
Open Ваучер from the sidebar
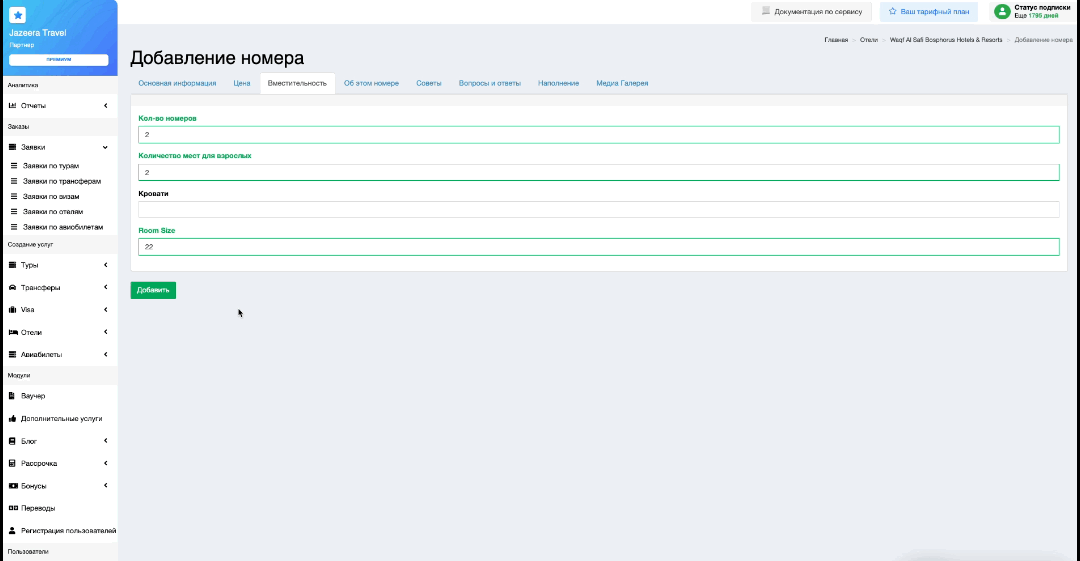click(x=33, y=396)
